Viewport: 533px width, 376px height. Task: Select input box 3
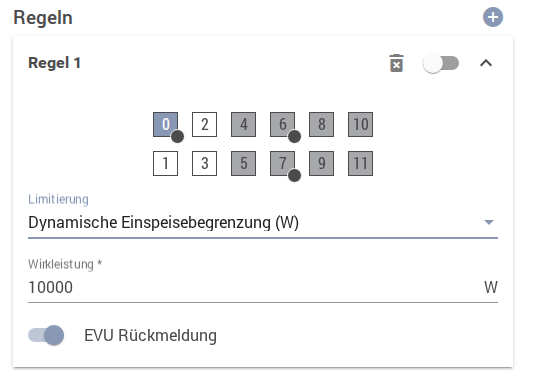click(204, 164)
